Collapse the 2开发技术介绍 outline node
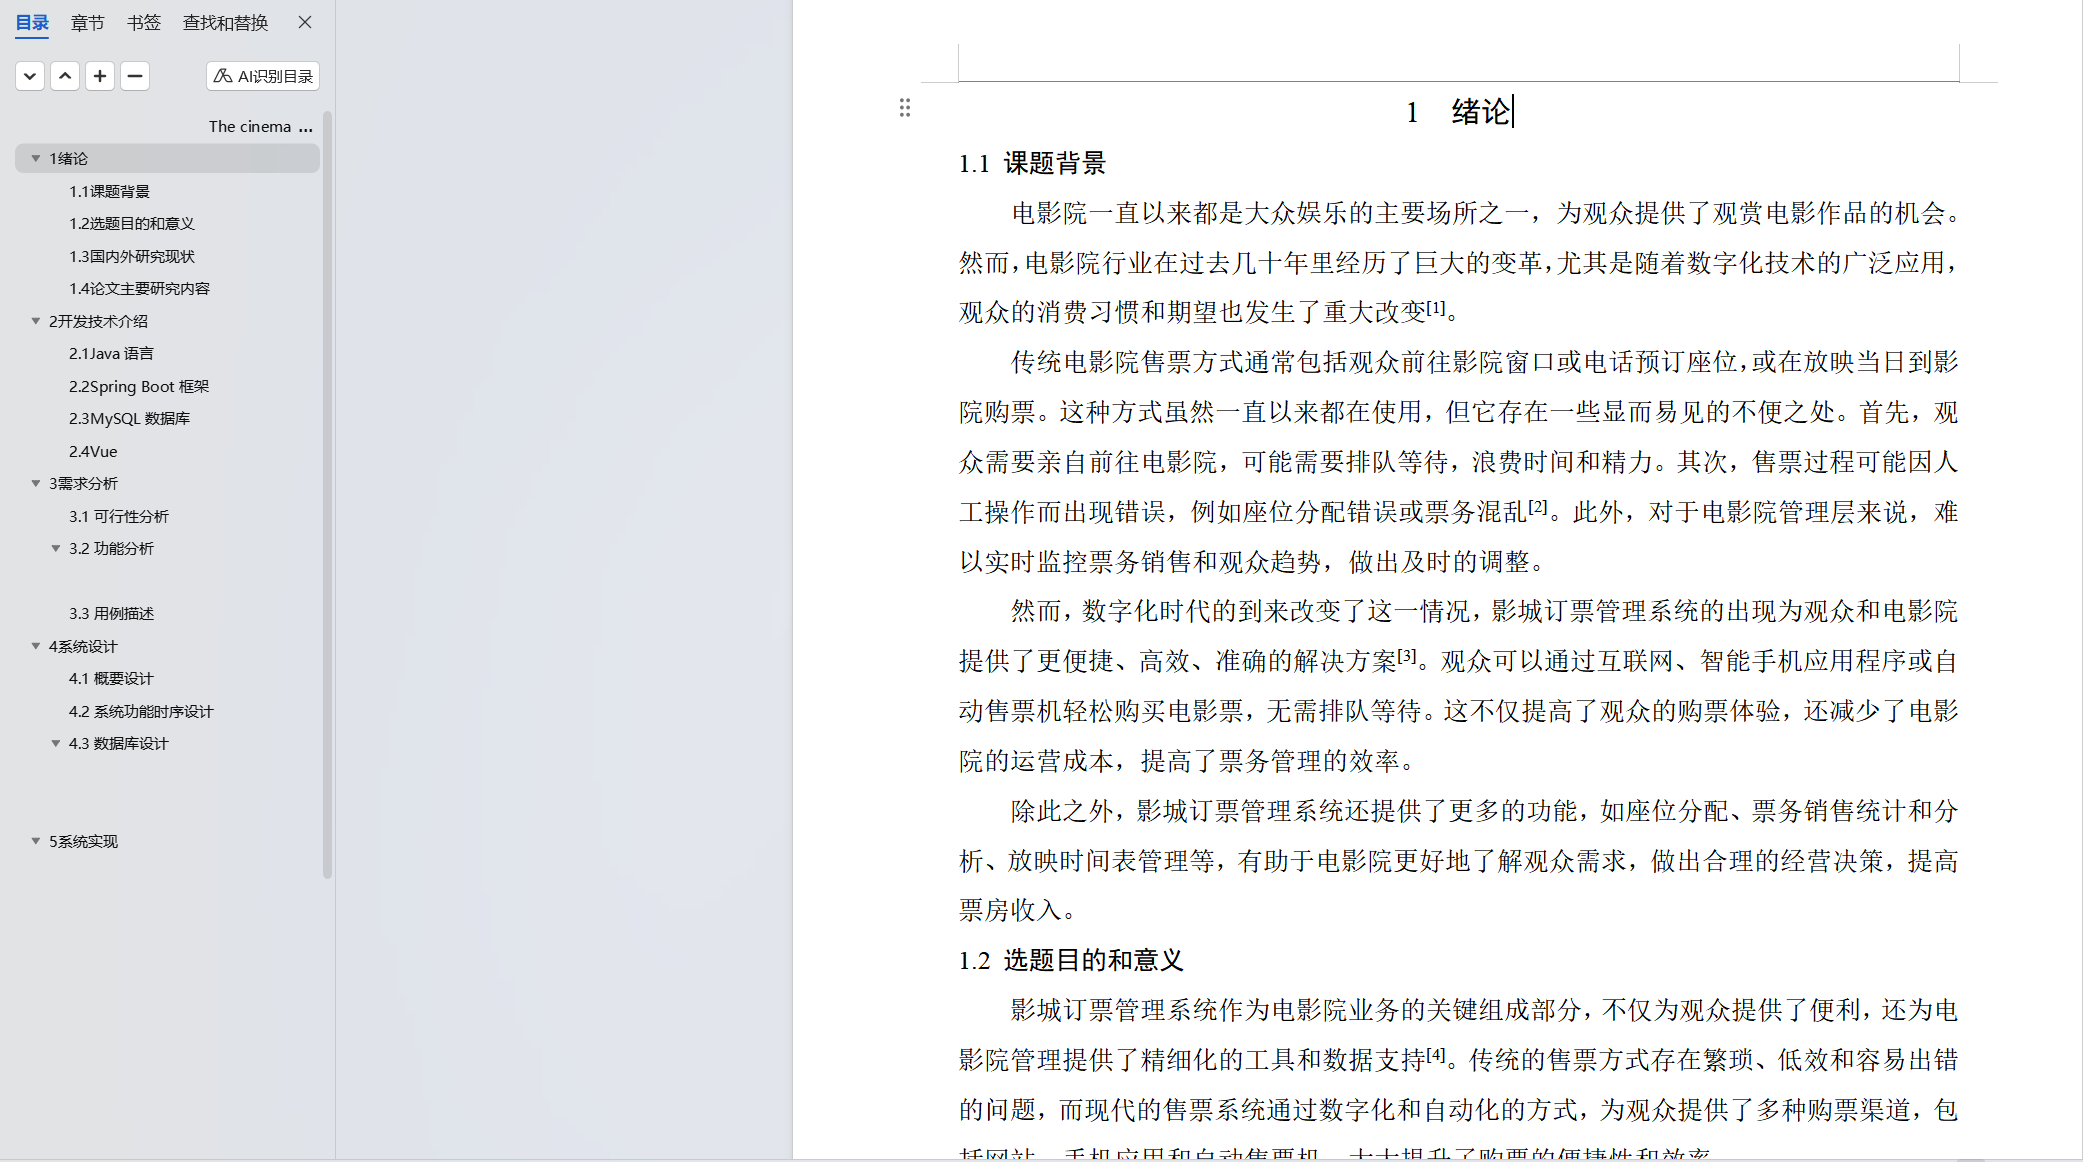 click(x=36, y=321)
